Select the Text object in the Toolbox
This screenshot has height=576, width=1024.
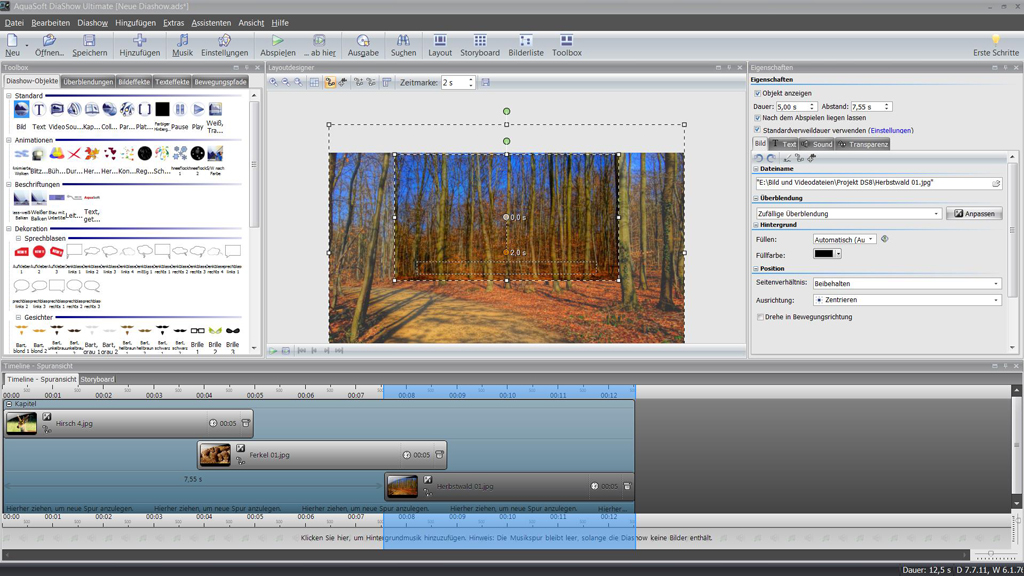tap(39, 110)
